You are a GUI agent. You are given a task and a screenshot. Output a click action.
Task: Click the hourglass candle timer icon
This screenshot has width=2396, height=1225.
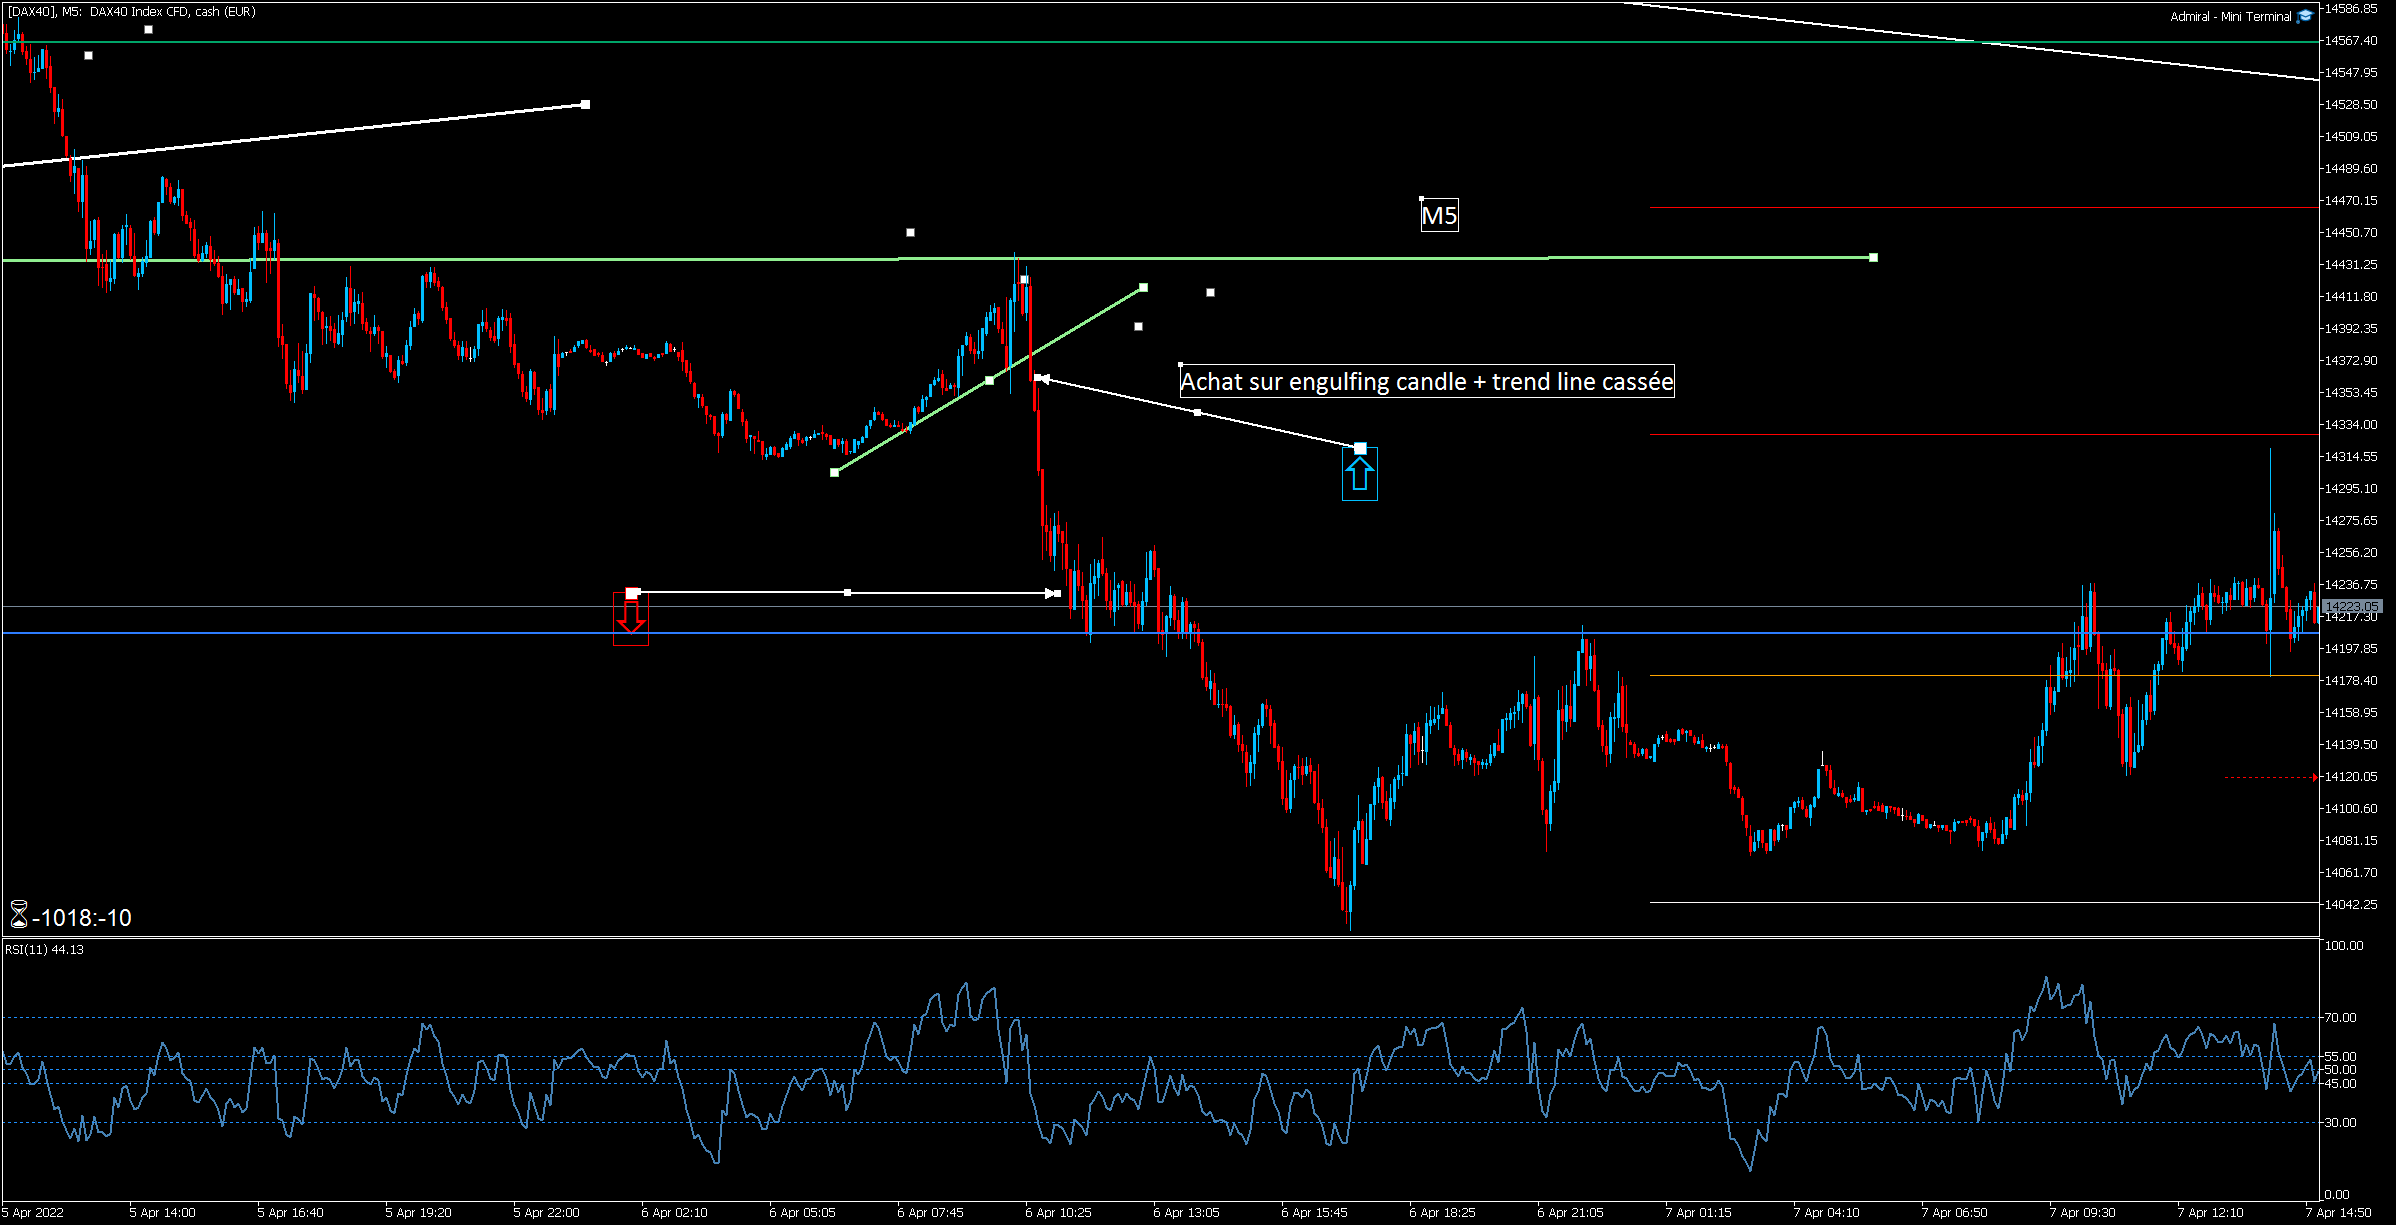[18, 914]
